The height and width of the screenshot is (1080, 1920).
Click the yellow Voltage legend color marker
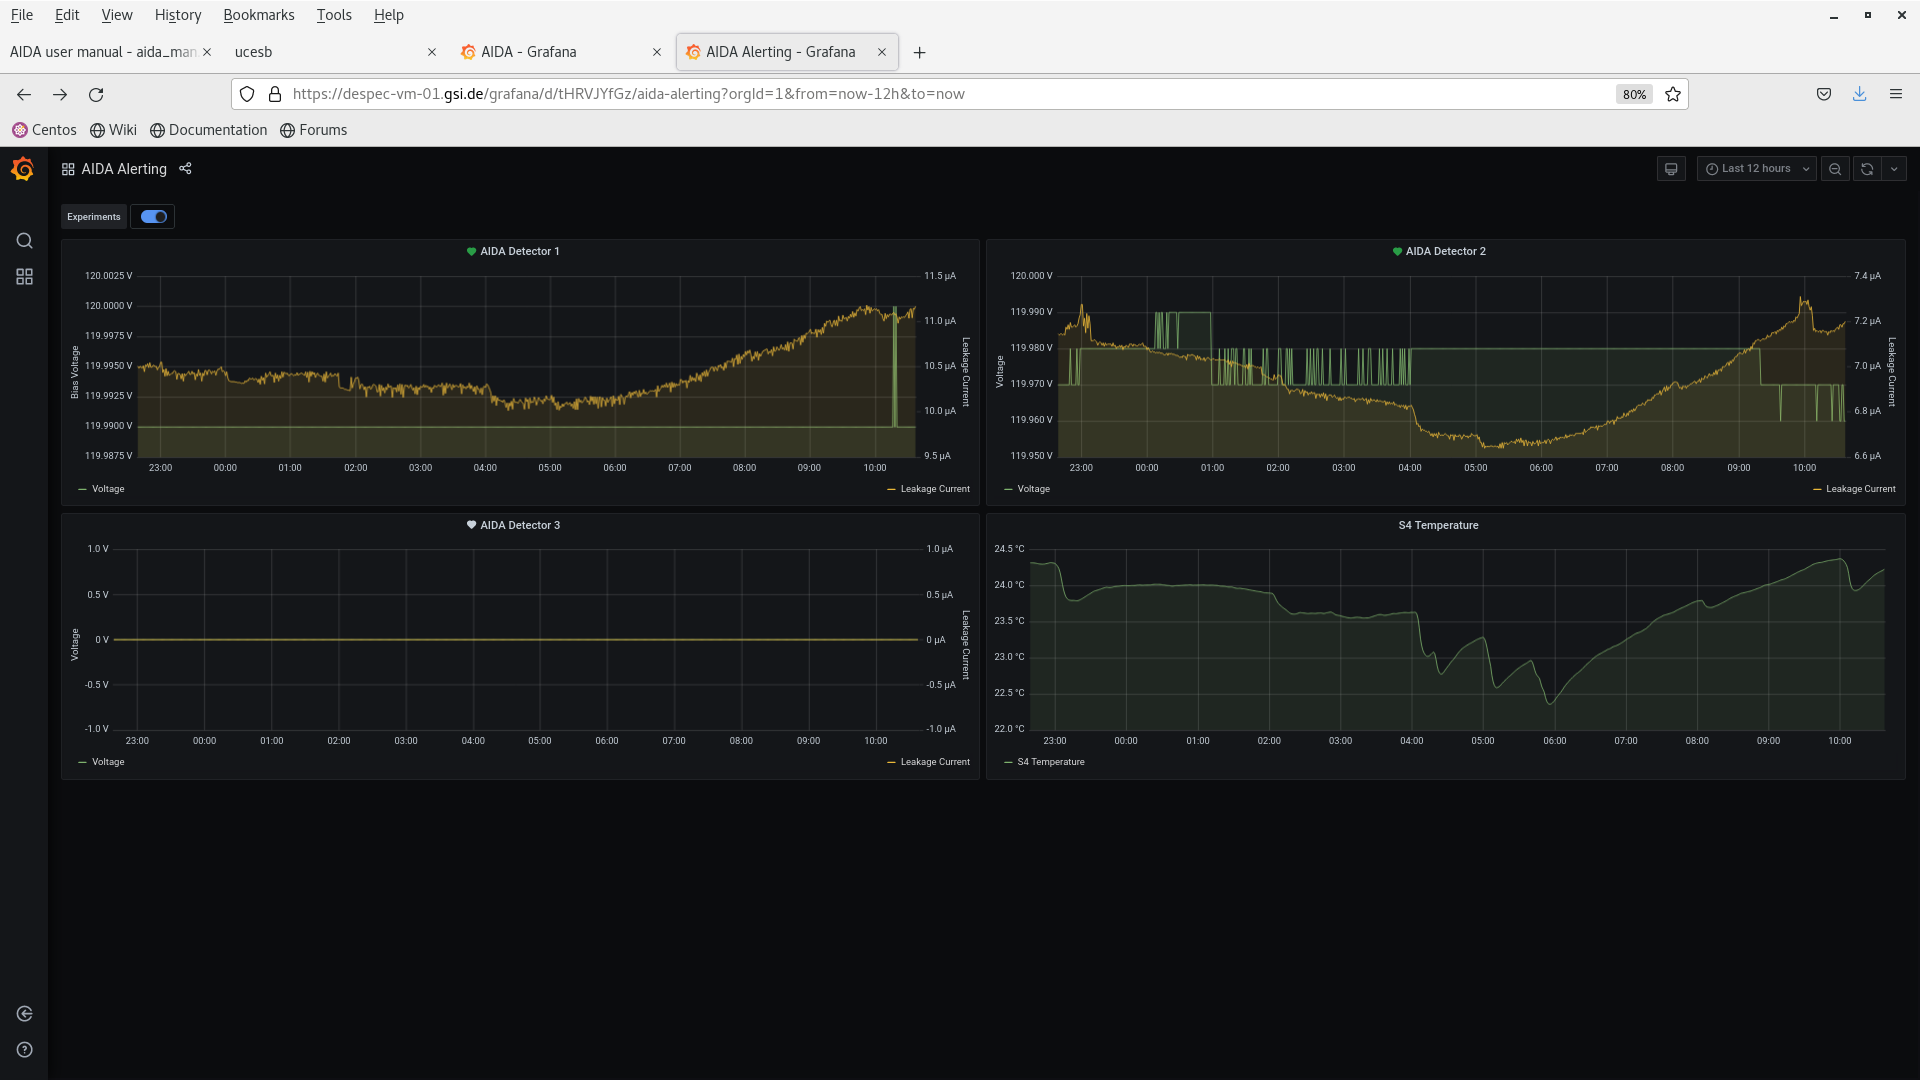[x=81, y=489]
